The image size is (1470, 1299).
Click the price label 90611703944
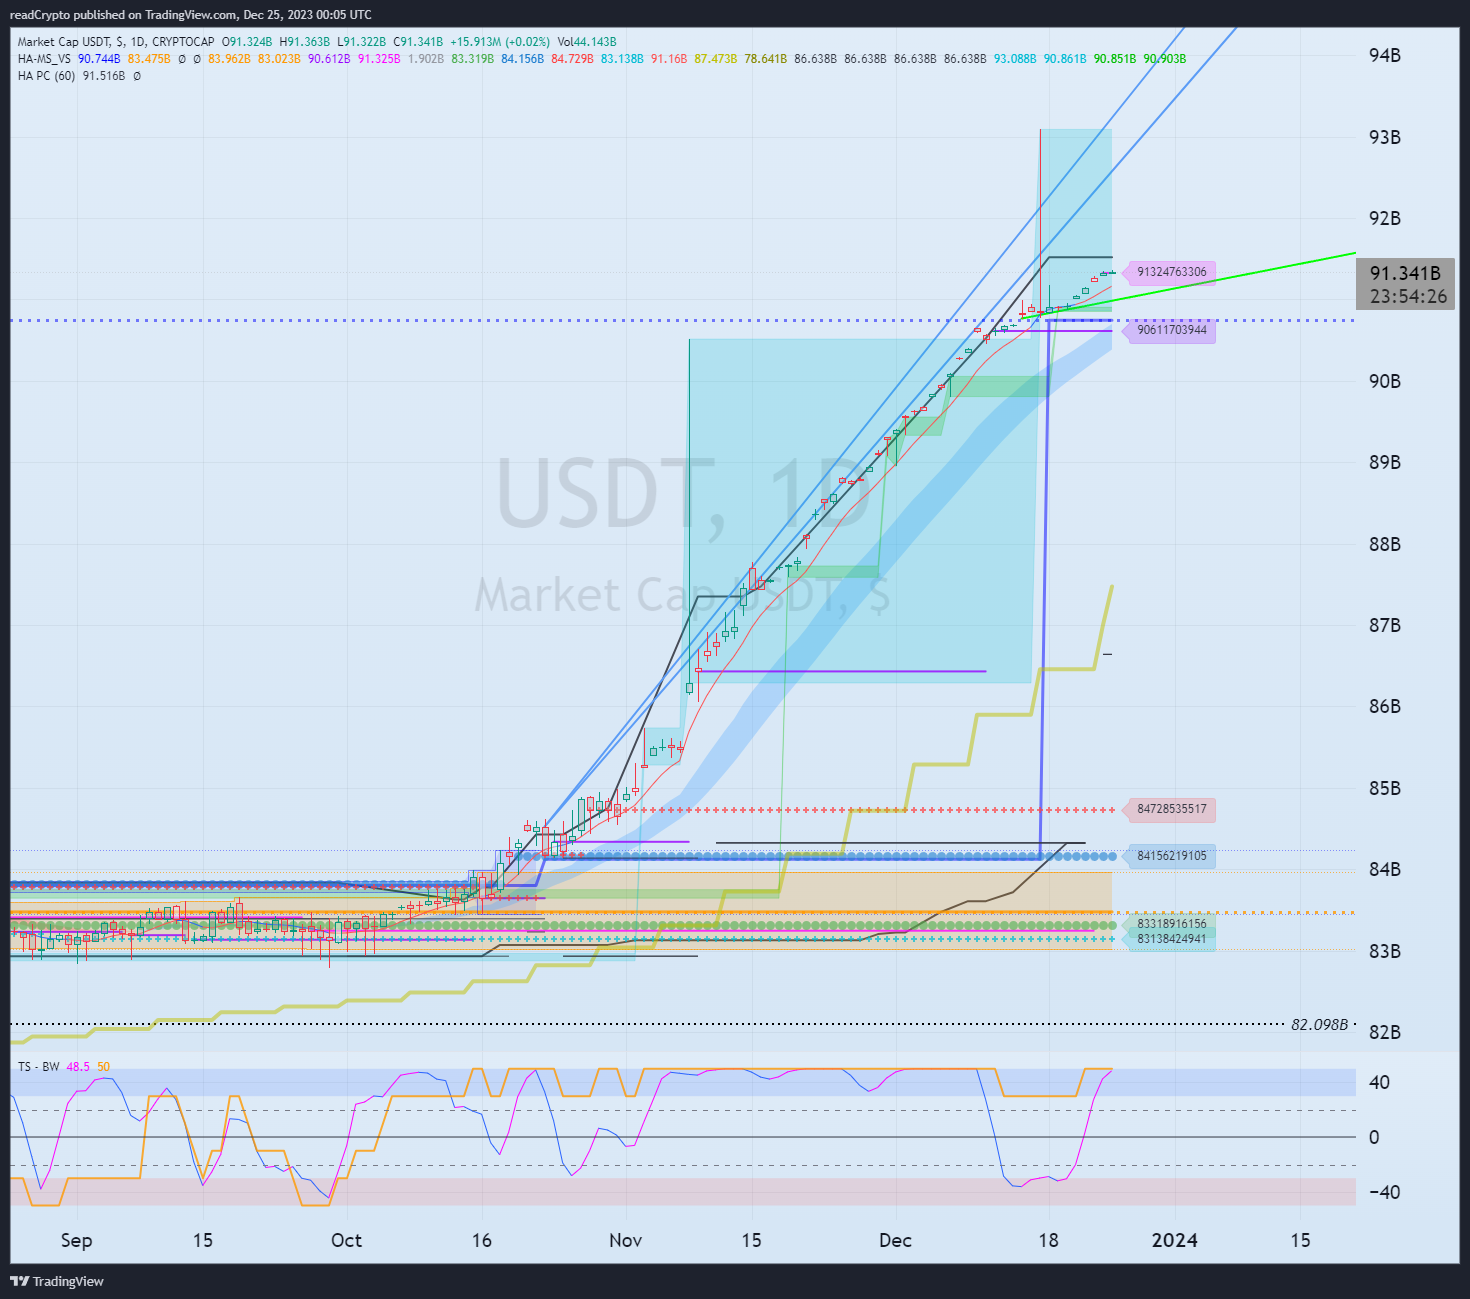[x=1172, y=330]
